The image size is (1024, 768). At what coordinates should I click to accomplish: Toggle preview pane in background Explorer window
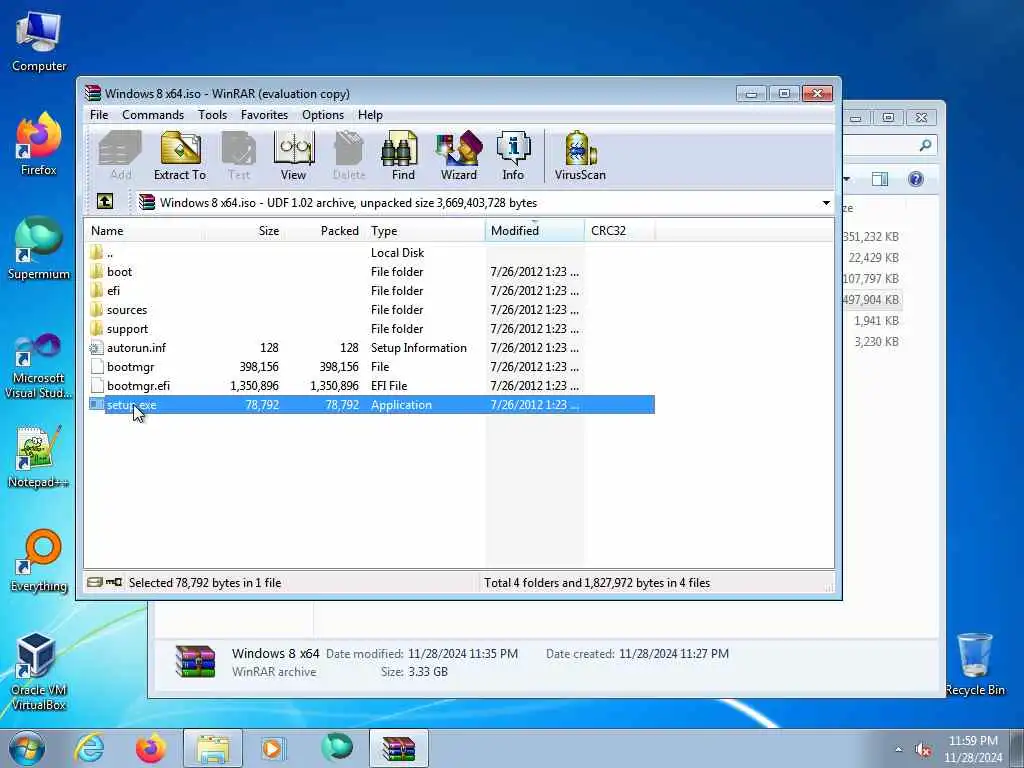[x=880, y=179]
